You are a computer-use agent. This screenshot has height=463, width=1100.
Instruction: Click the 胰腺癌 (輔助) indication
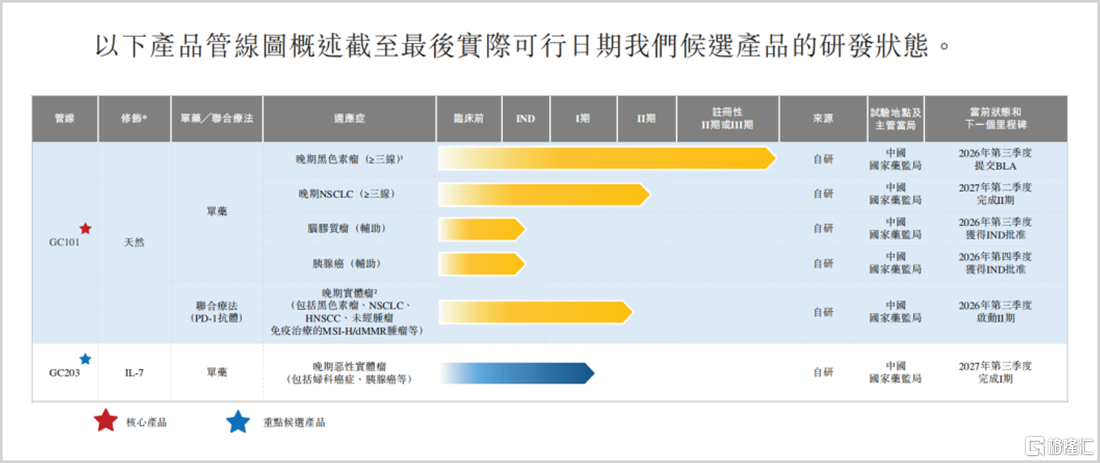click(349, 264)
